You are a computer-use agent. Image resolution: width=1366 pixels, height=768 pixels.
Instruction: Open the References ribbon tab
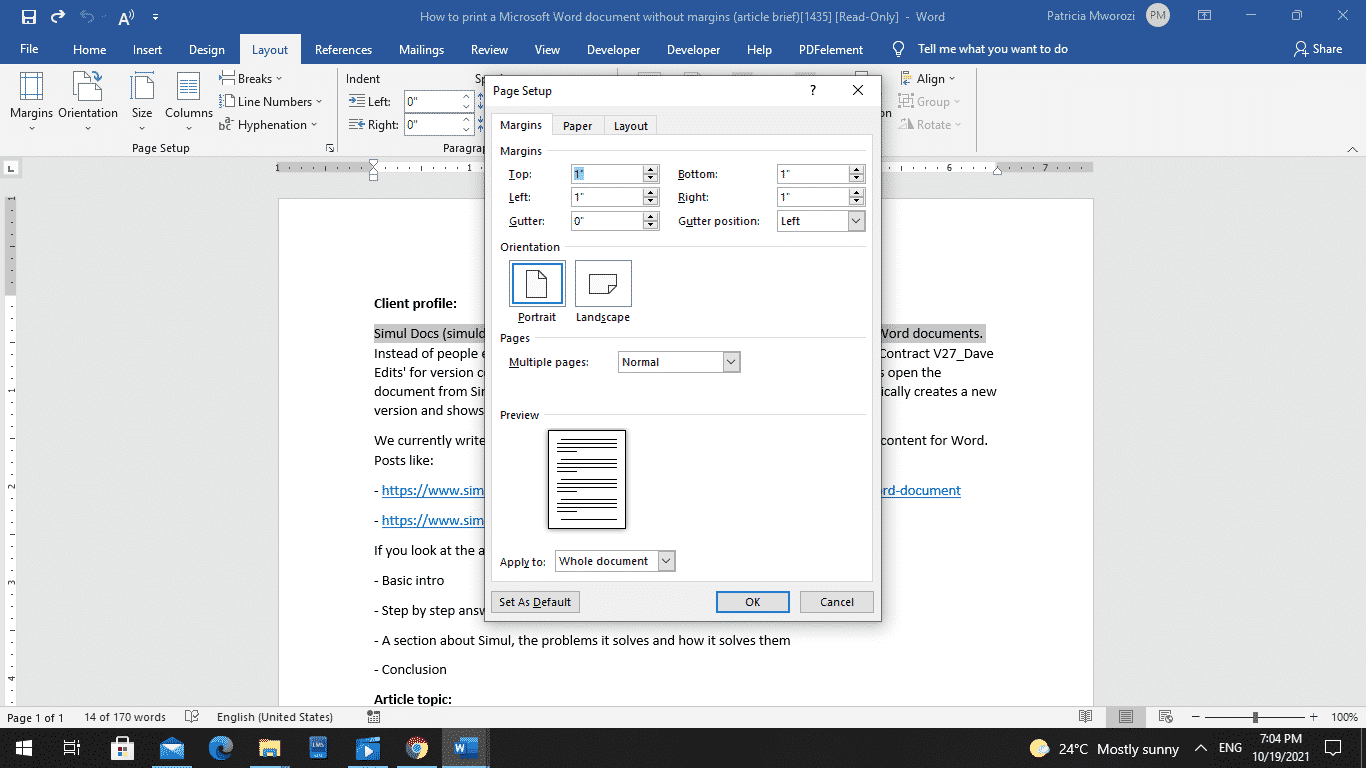343,48
